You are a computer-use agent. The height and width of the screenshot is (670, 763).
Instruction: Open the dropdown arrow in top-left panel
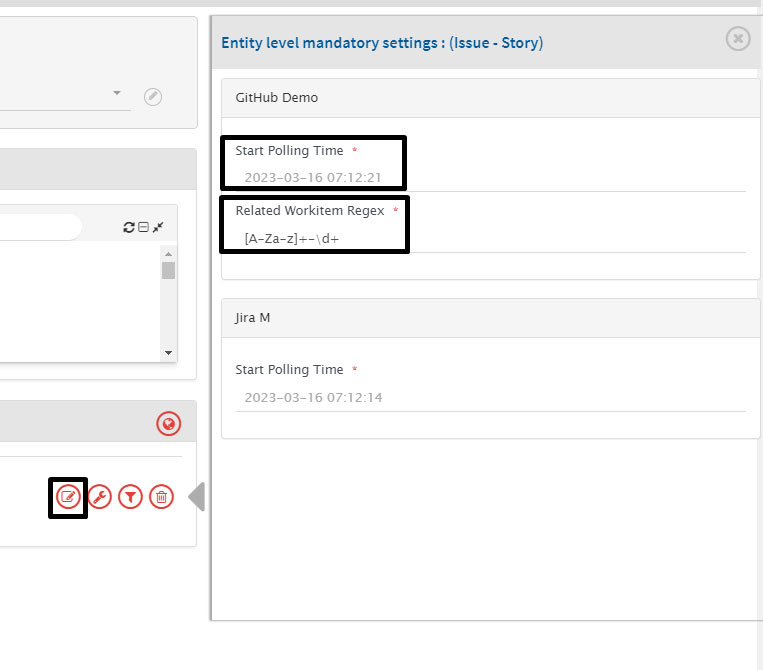pyautogui.click(x=116, y=93)
